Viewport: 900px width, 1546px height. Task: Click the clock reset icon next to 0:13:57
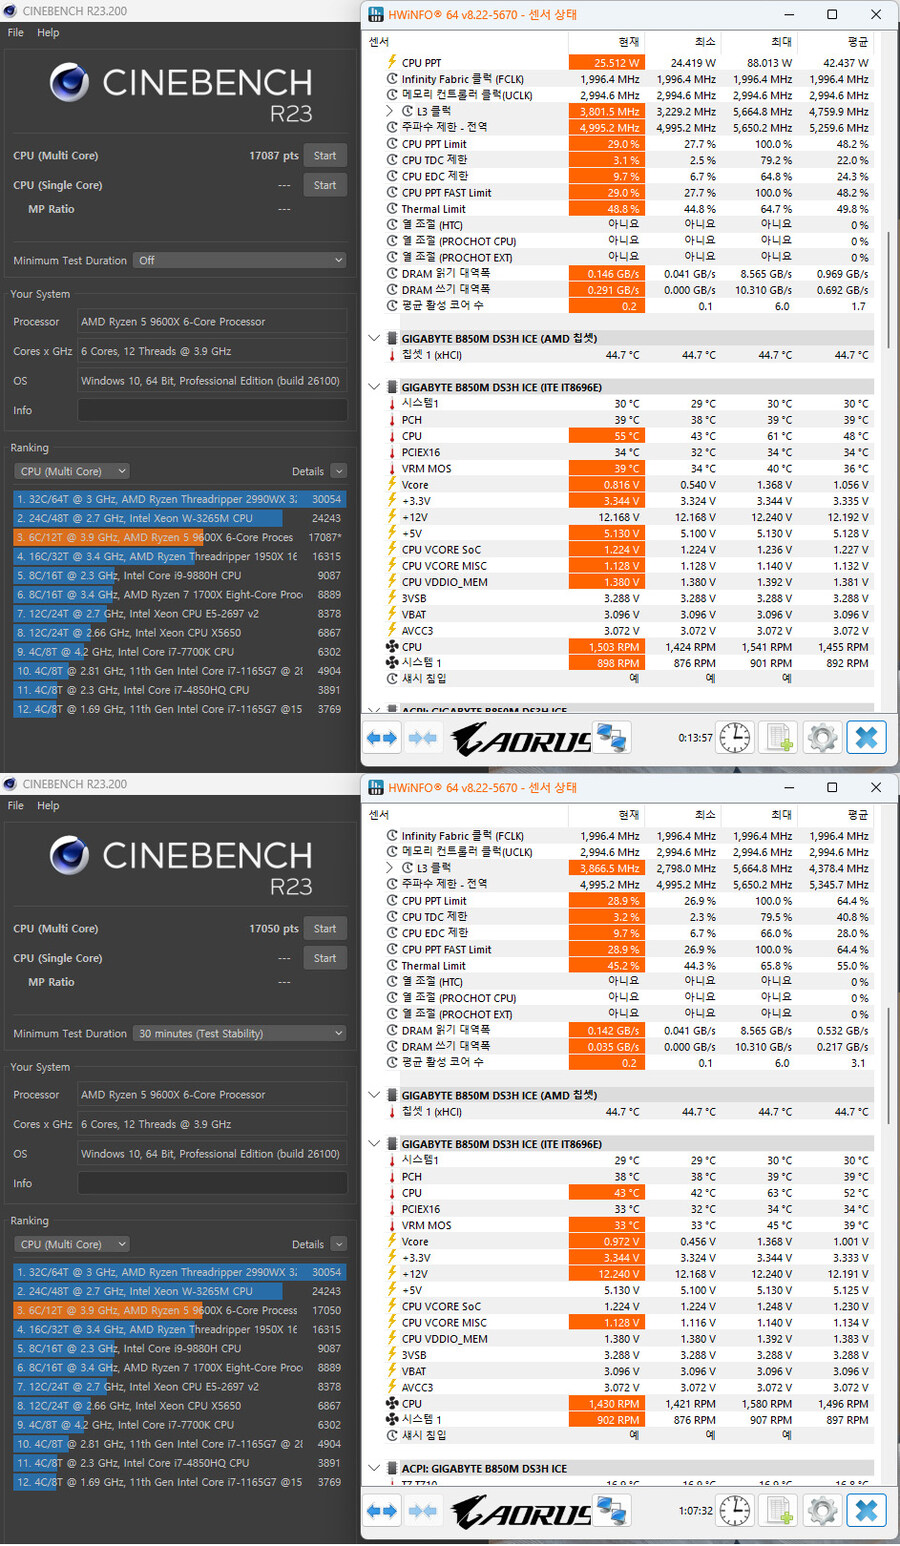735,738
